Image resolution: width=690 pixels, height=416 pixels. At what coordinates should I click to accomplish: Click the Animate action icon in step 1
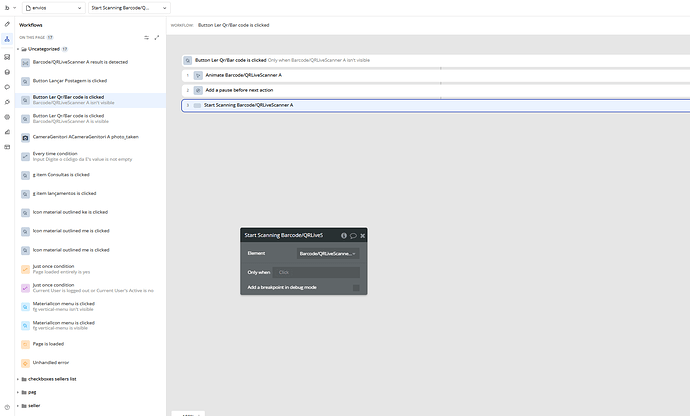pos(198,75)
